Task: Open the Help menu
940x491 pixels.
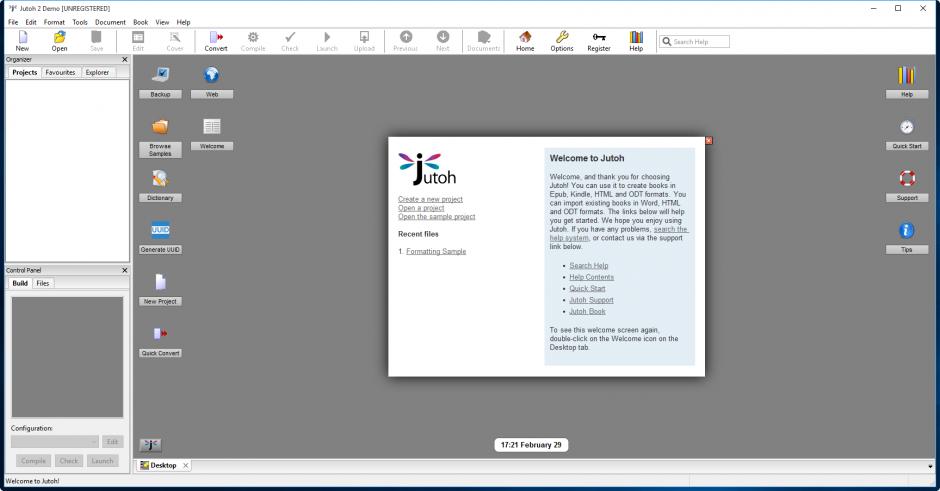Action: pyautogui.click(x=183, y=22)
